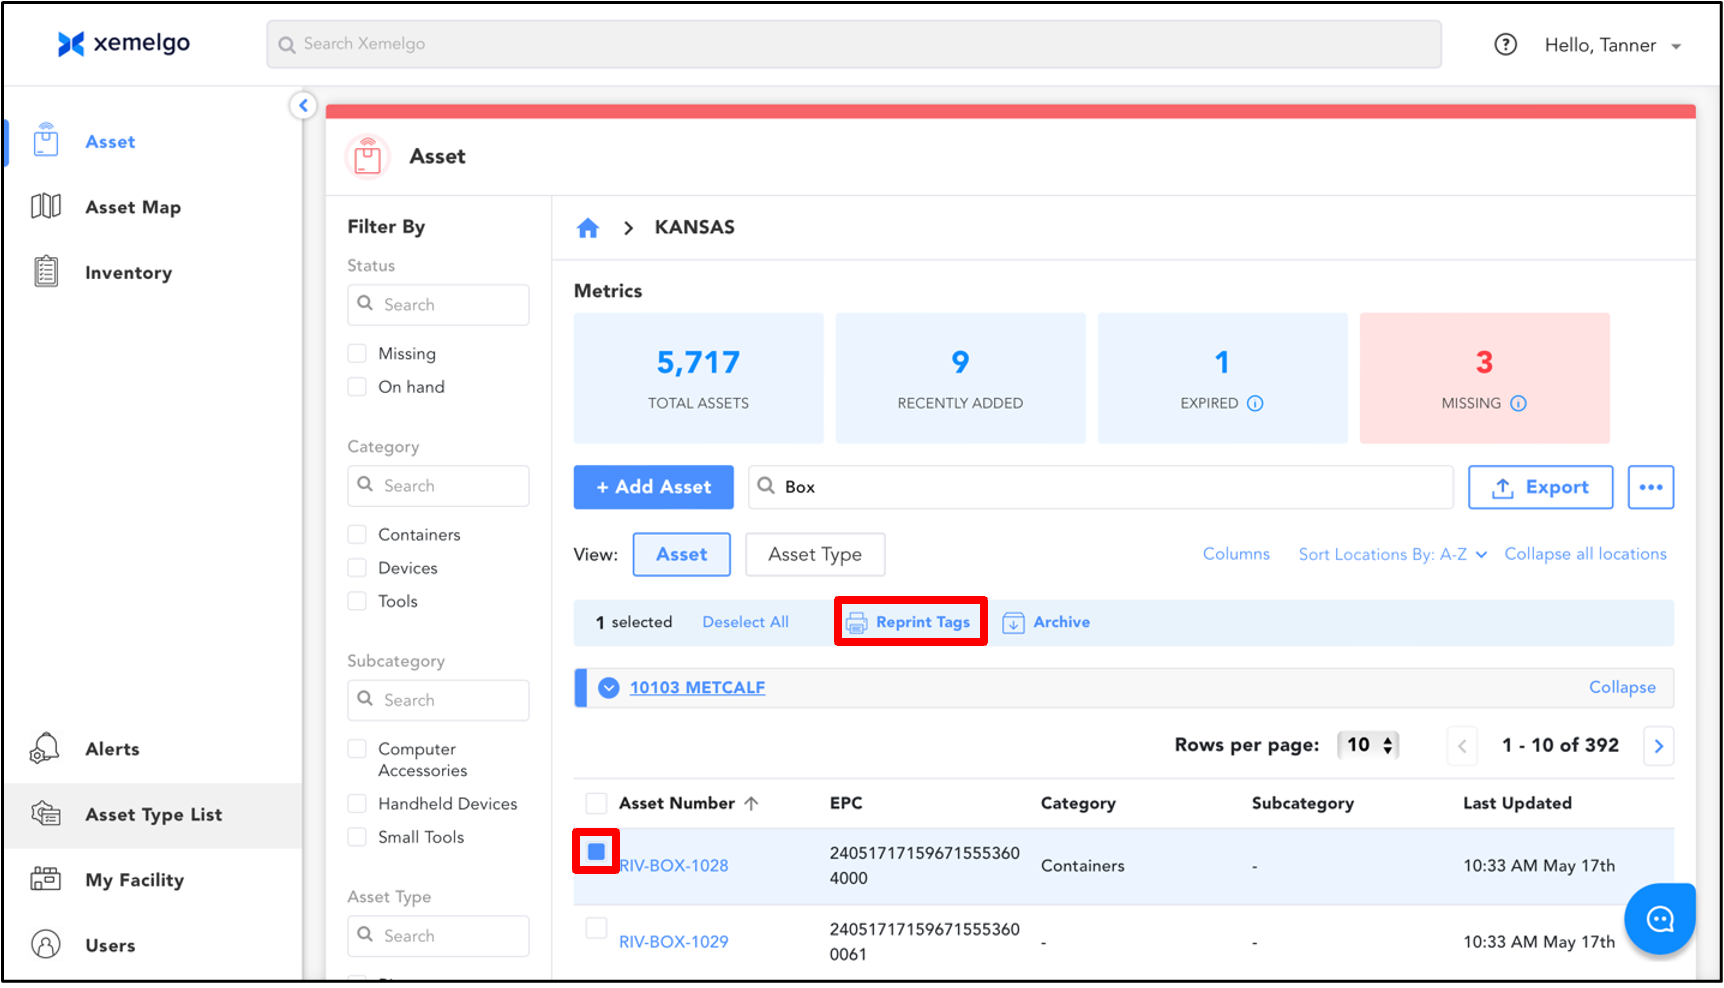The image size is (1724, 988).
Task: Open the chat support bubble
Action: click(x=1660, y=918)
